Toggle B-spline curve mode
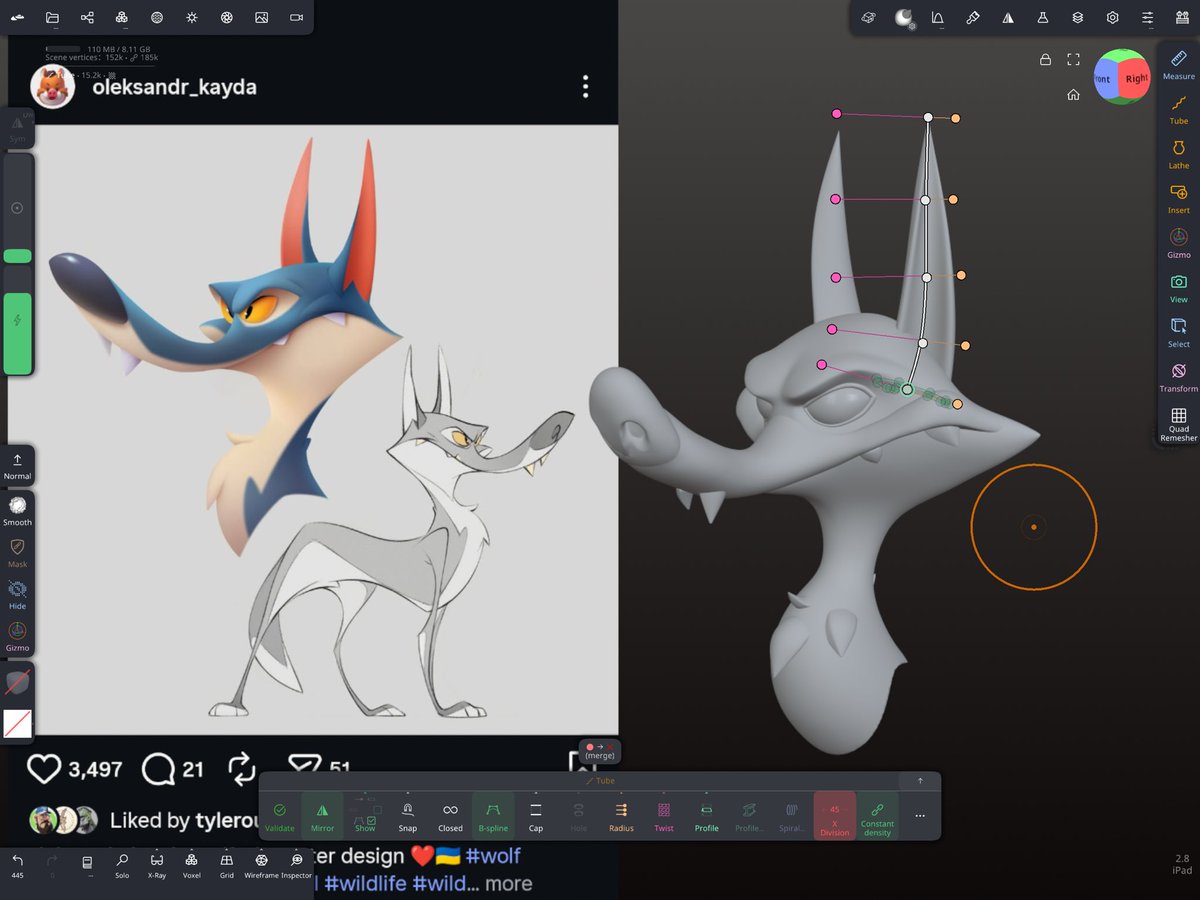1200x900 pixels. [493, 815]
